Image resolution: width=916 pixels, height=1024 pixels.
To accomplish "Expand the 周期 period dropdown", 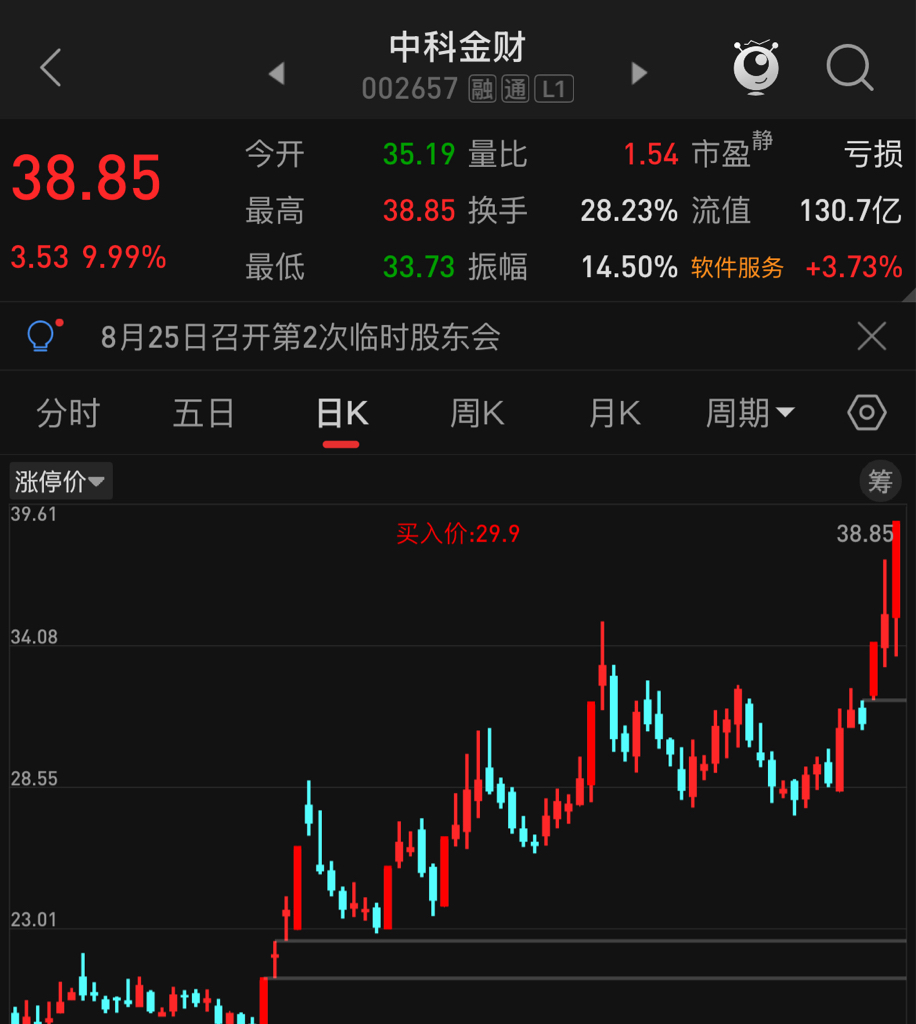I will tap(750, 413).
